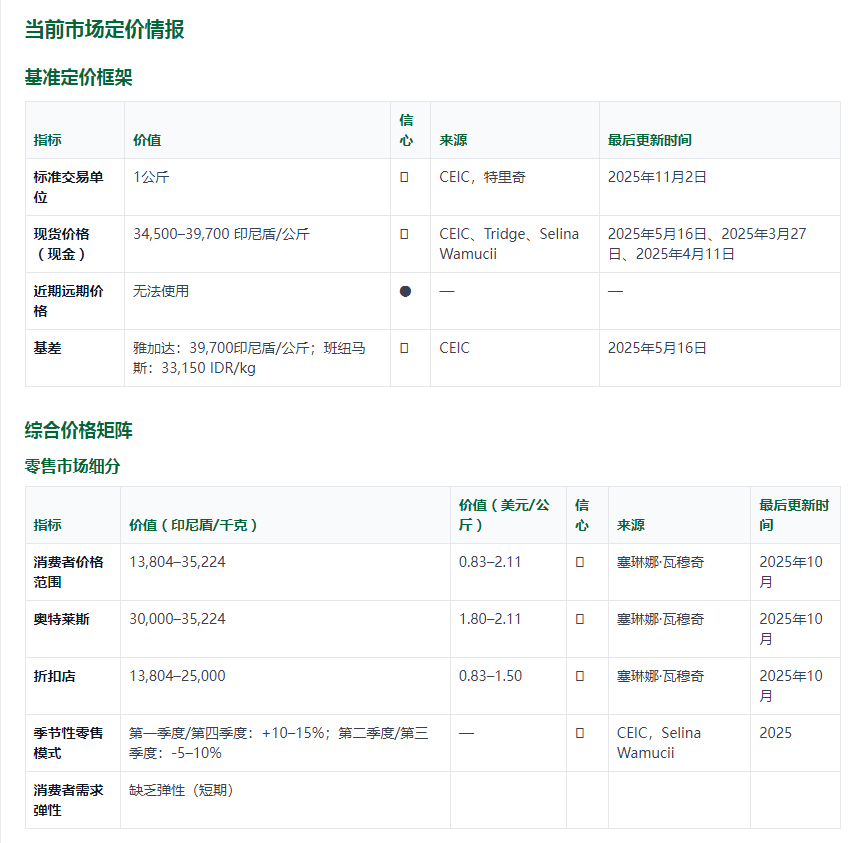Screen dimensions: 858x843
Task: Click the confidence icon for 季节性零售模式
Action: point(581,733)
